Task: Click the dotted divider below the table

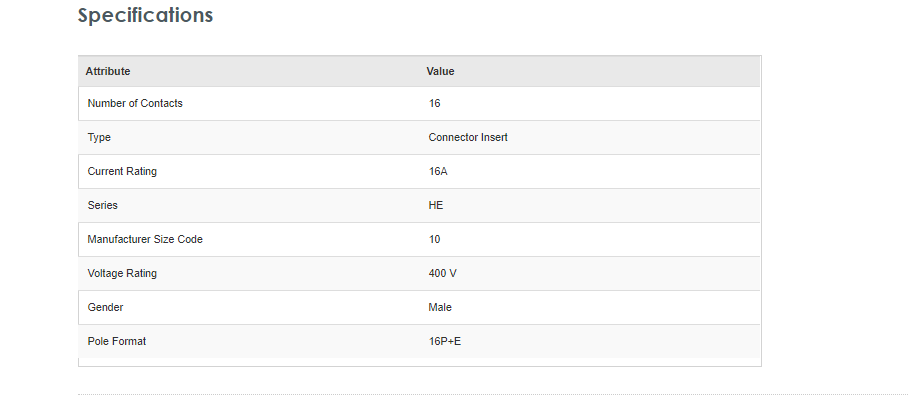Action: tap(493, 395)
